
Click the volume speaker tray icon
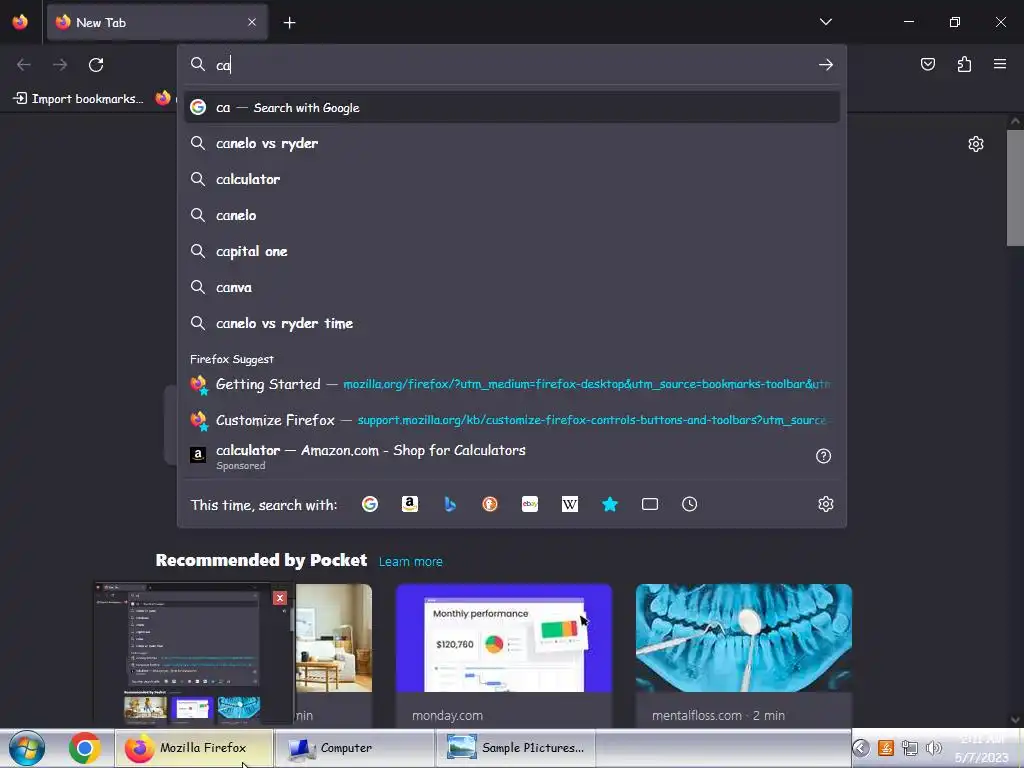pyautogui.click(x=934, y=748)
